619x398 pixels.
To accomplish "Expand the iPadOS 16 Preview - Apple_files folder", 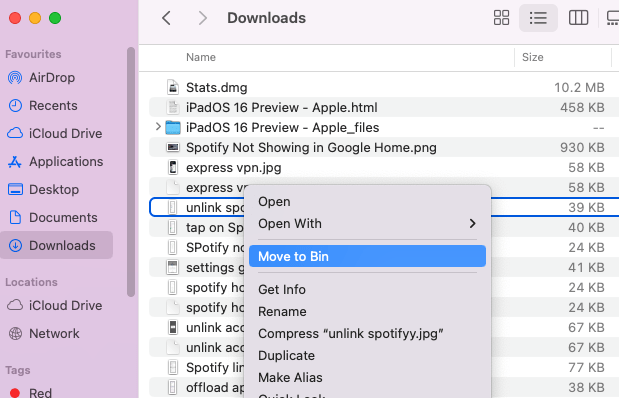I will 158,127.
